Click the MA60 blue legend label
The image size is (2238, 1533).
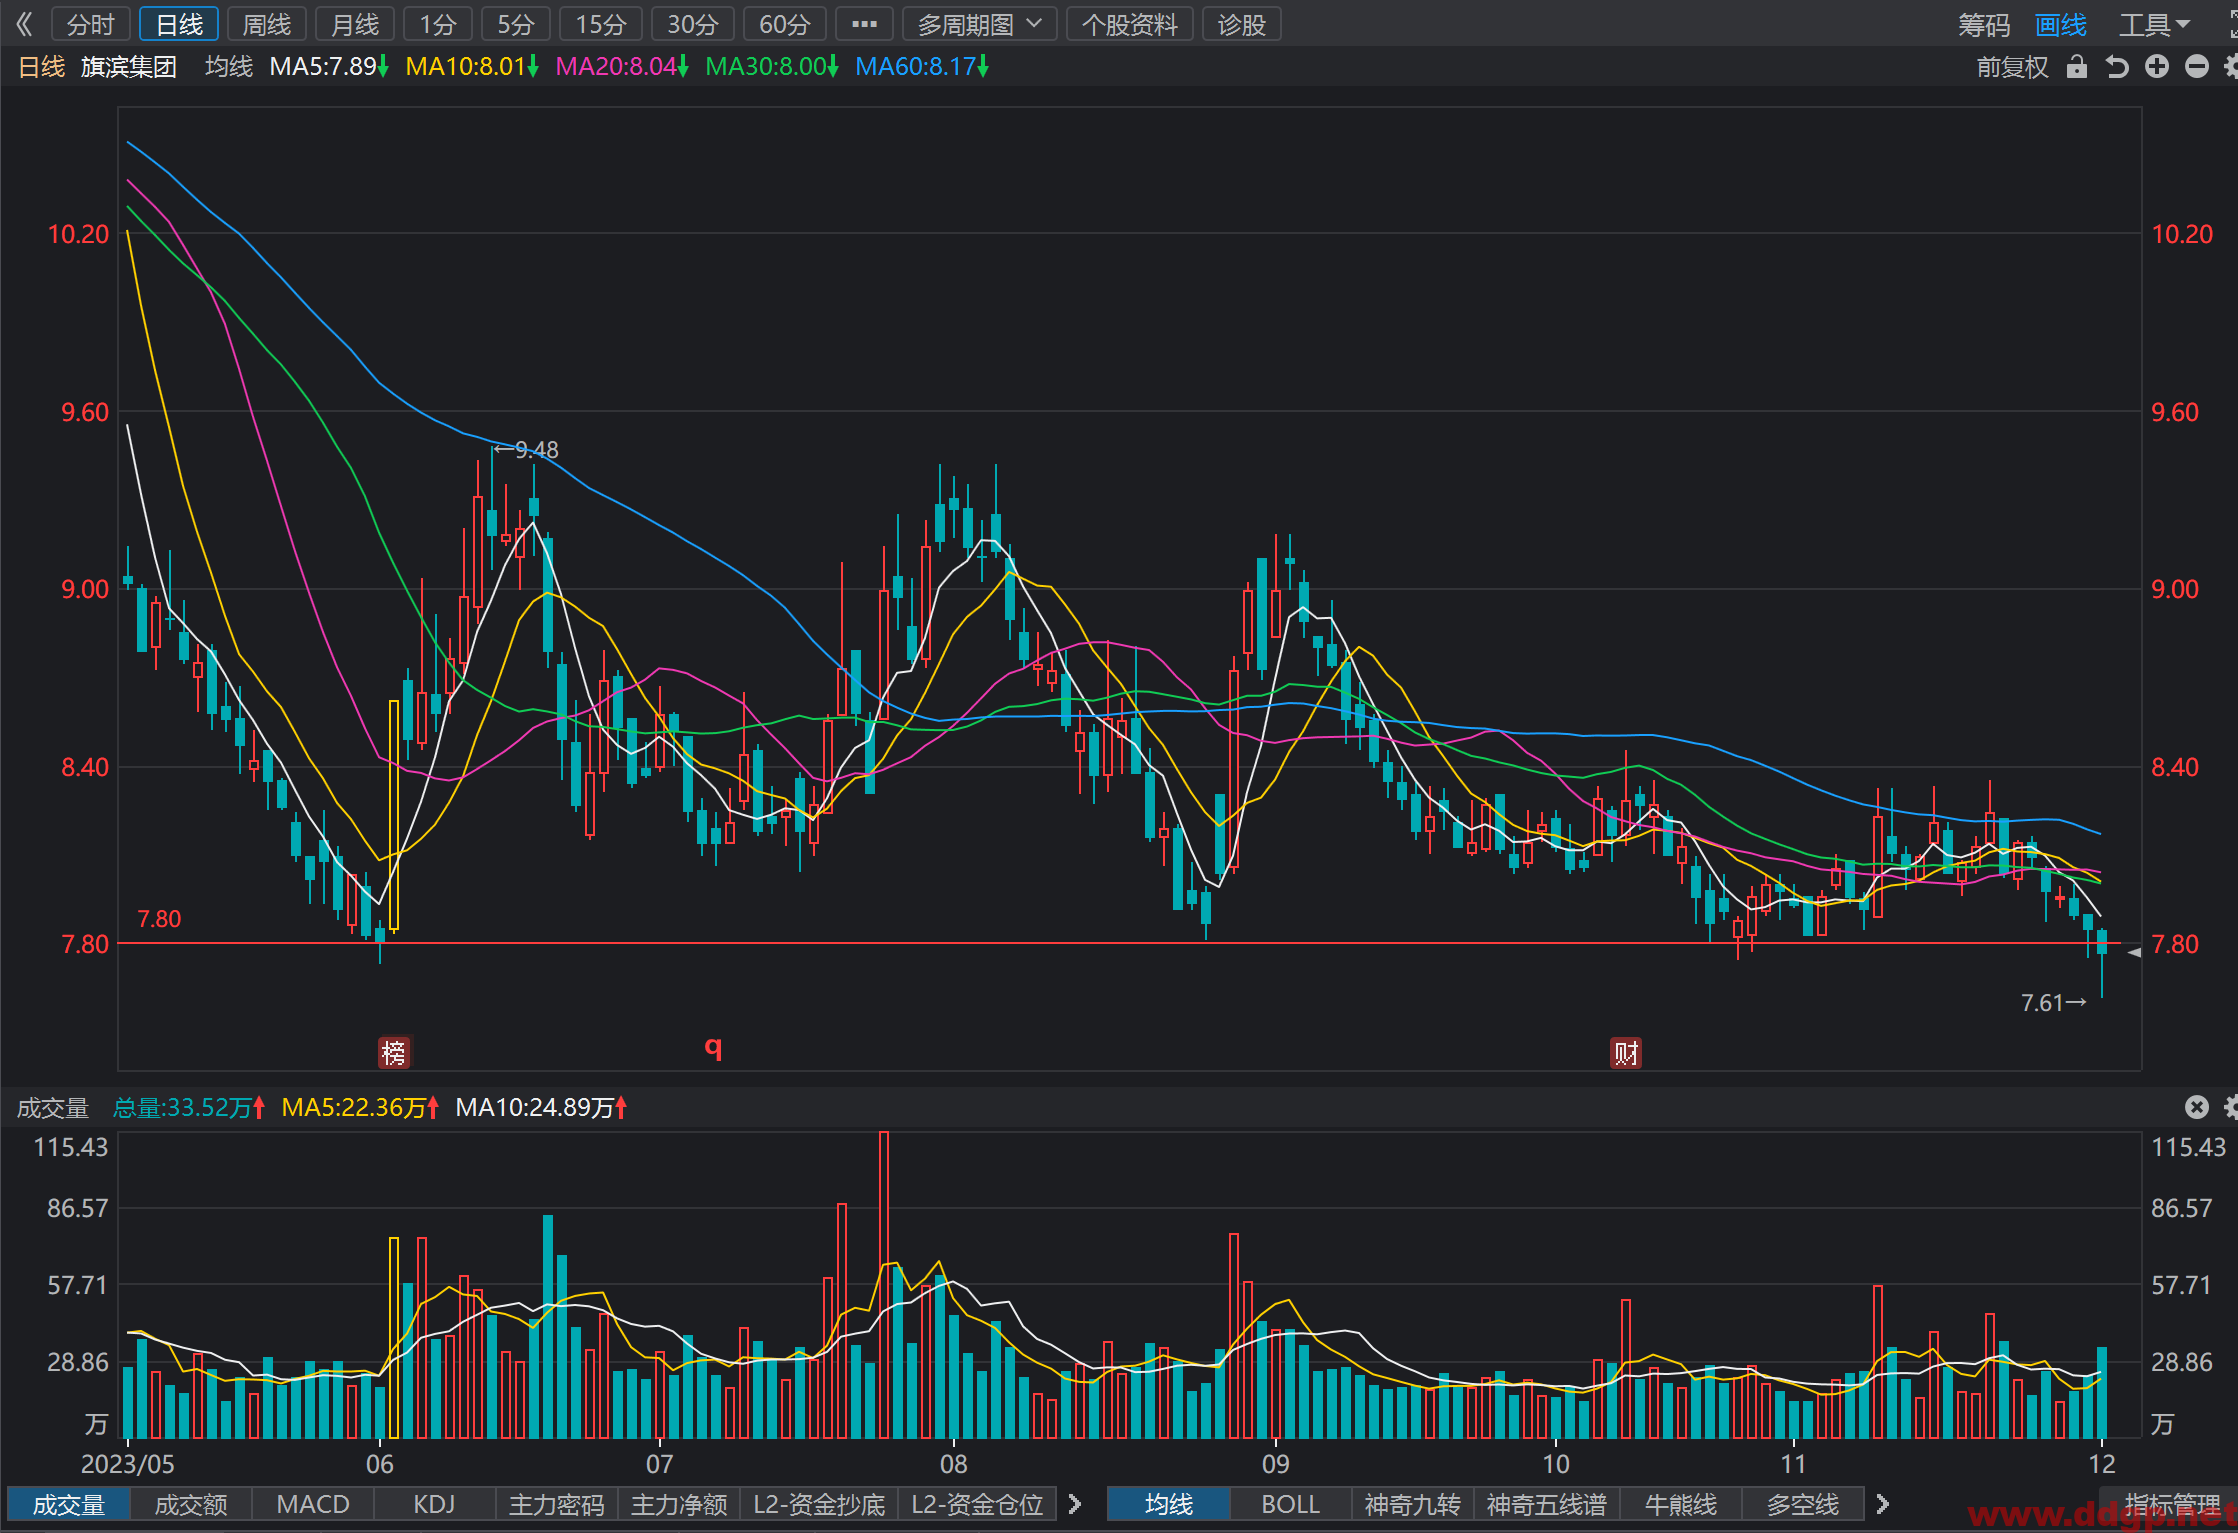click(x=921, y=67)
